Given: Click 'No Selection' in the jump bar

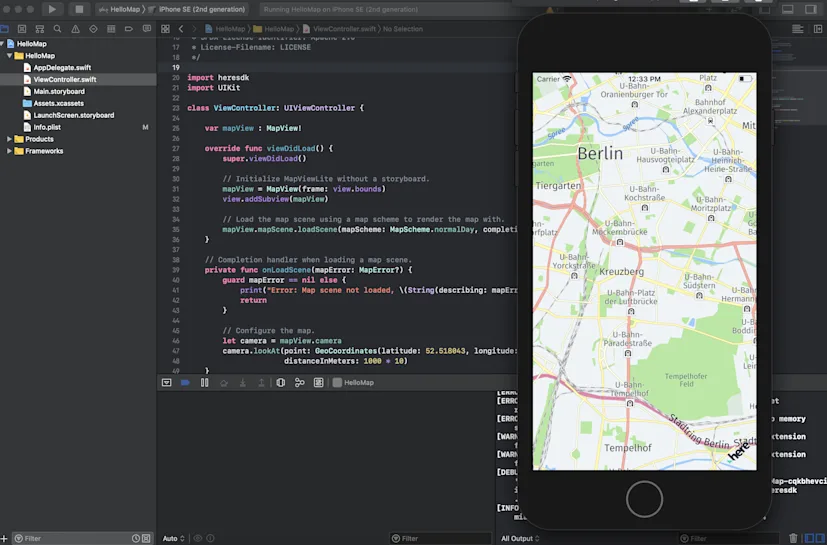Looking at the screenshot, I should pyautogui.click(x=403, y=29).
